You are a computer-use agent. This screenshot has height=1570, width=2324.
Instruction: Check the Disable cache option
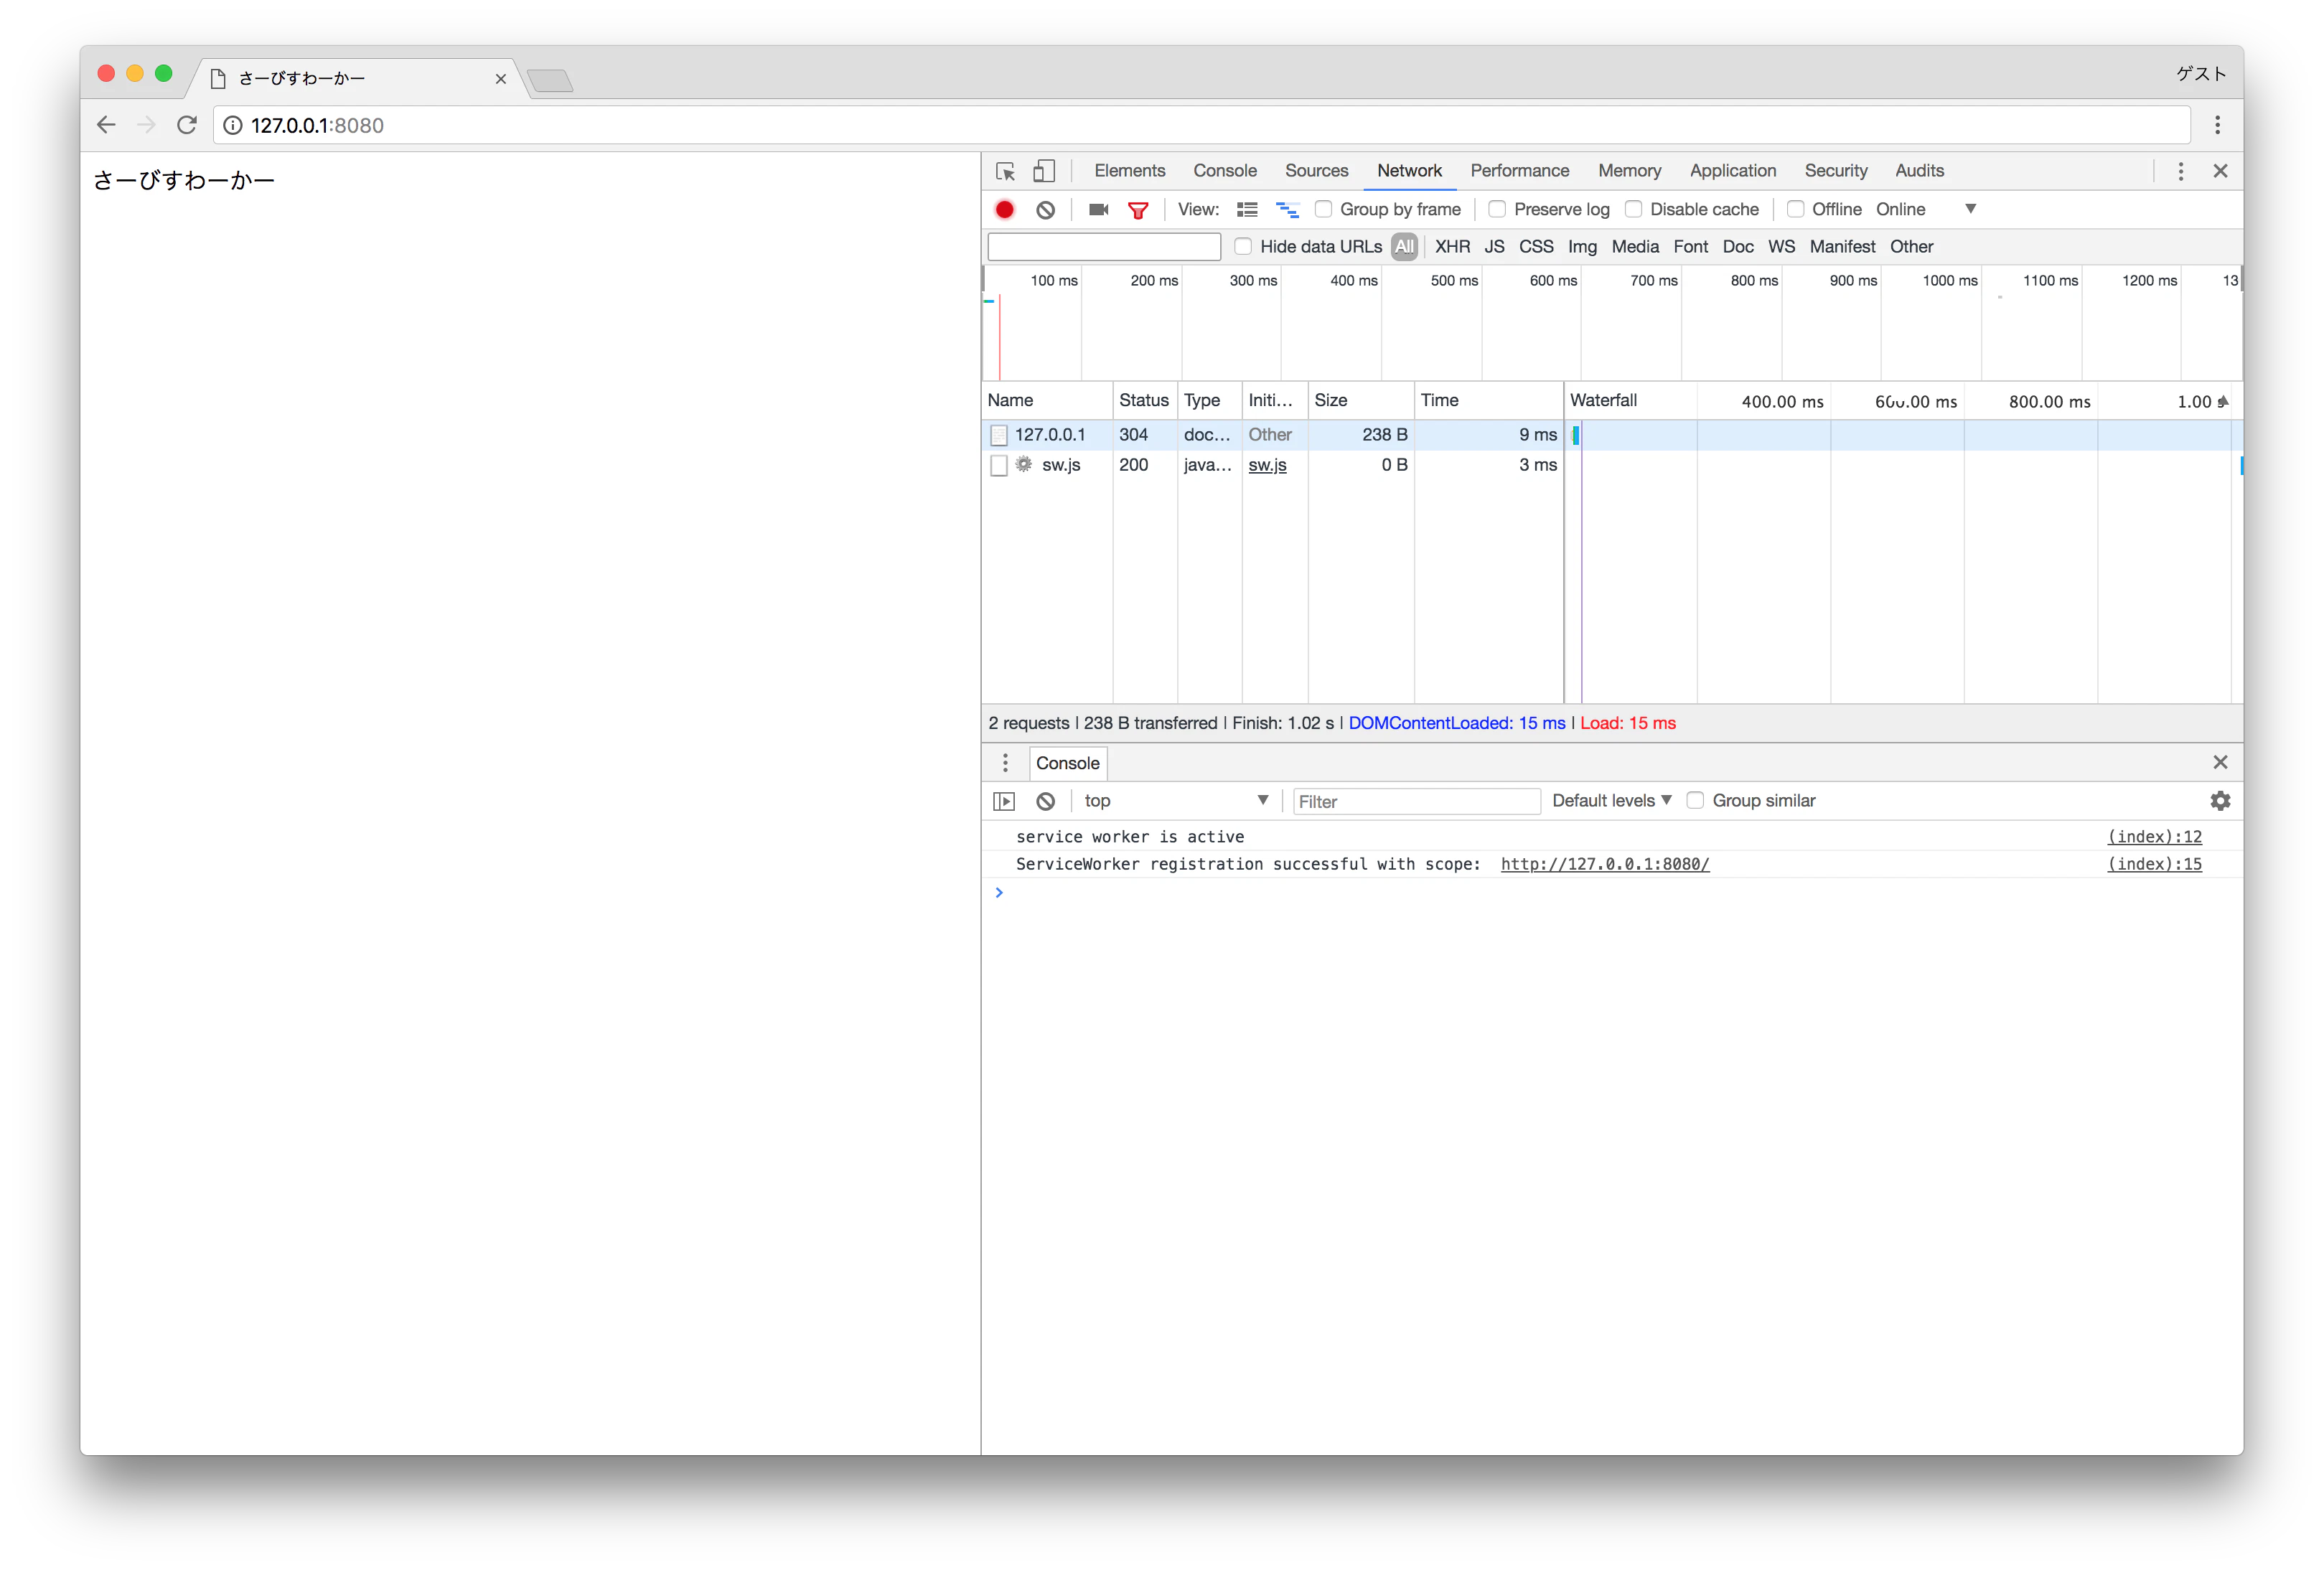pos(1633,209)
